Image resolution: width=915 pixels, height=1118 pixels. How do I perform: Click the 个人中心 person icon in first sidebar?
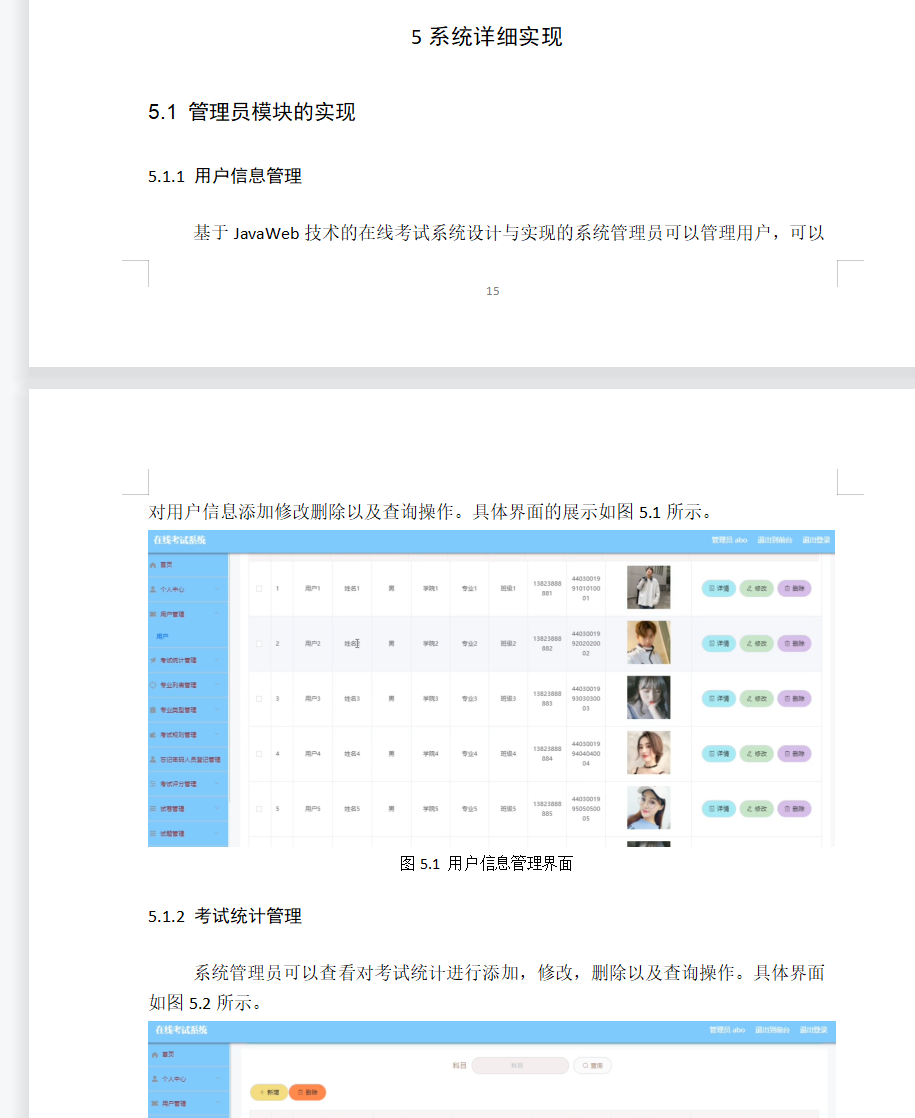(x=153, y=590)
